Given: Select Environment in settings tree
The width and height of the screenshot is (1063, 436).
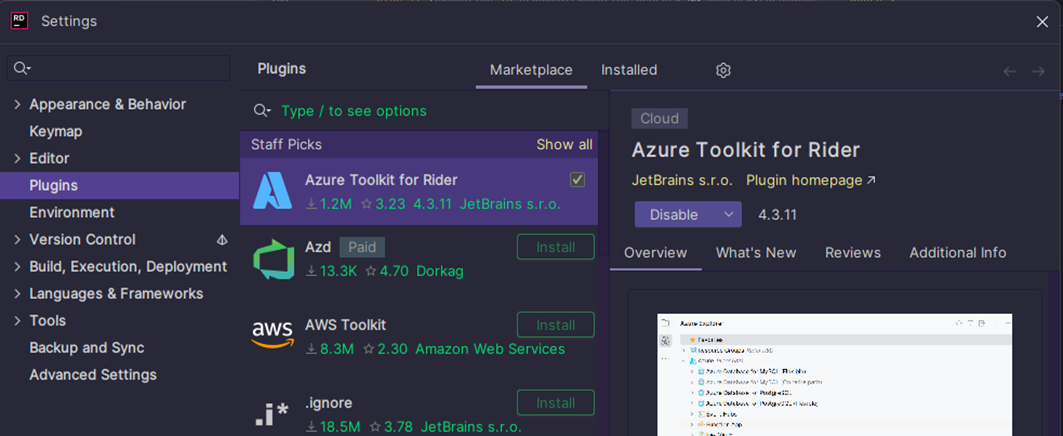Looking at the screenshot, I should [72, 212].
